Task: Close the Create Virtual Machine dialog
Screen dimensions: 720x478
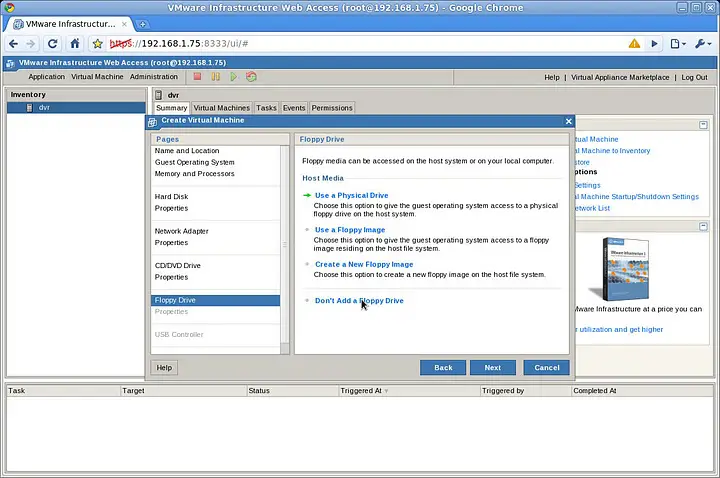Action: pos(568,121)
